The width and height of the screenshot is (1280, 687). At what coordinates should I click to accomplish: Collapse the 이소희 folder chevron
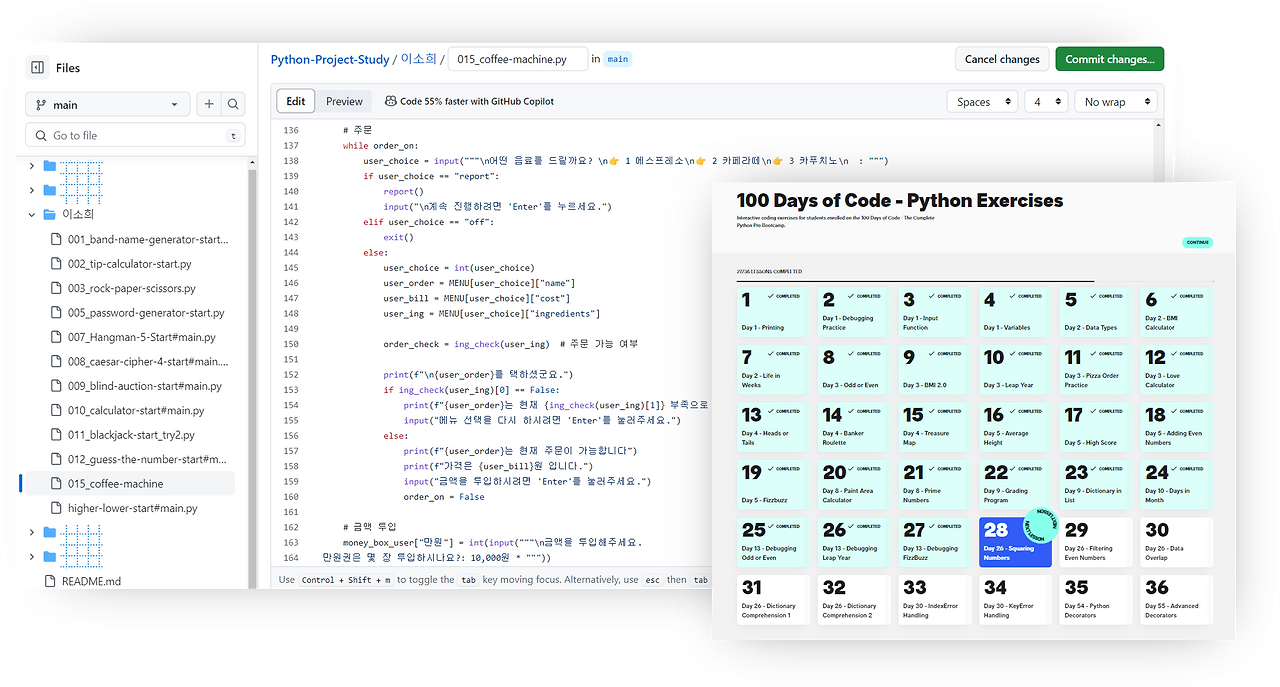(31, 214)
